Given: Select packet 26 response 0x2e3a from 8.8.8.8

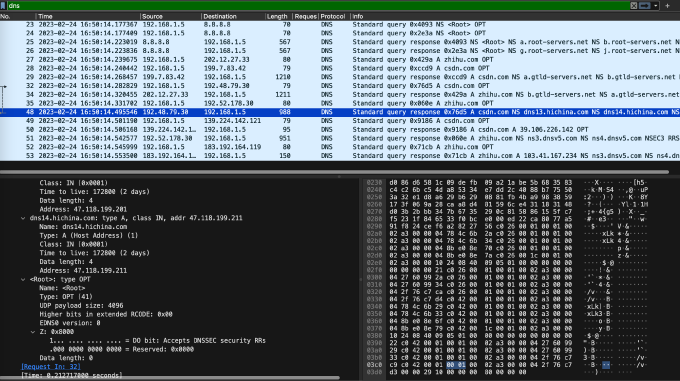Looking at the screenshot, I should tap(340, 51).
